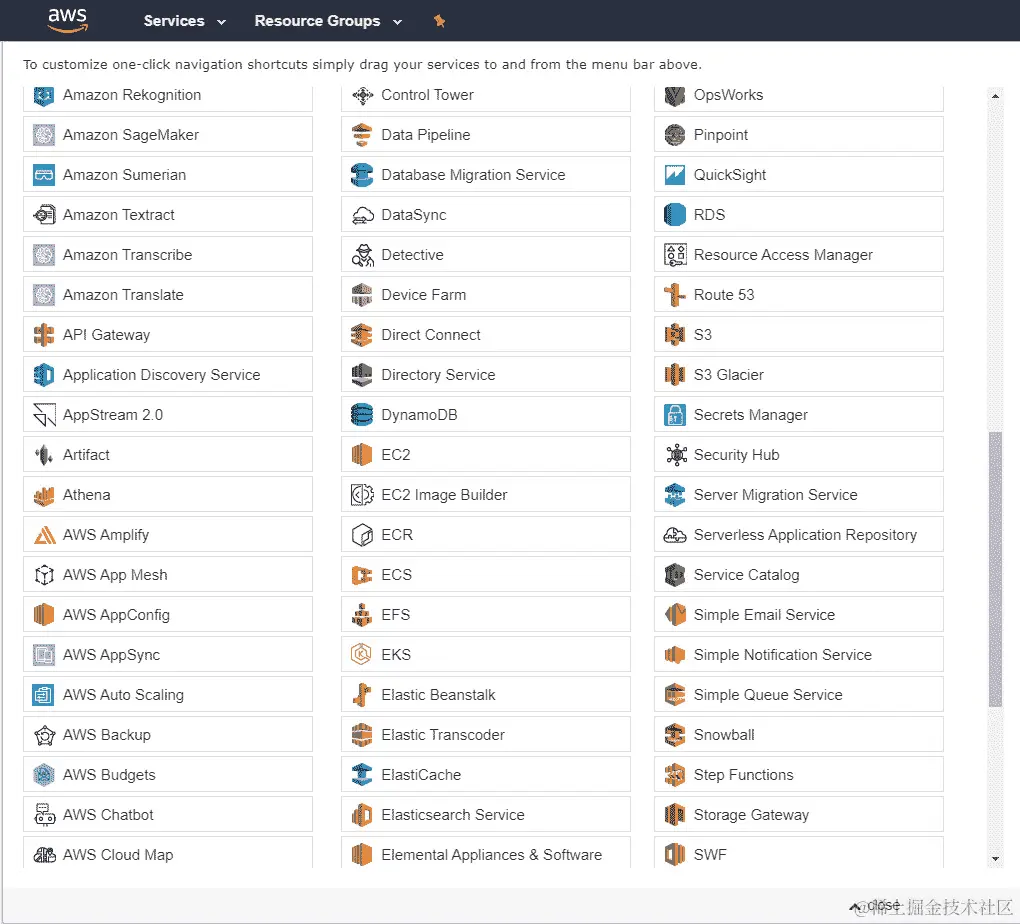This screenshot has height=924, width=1020.
Task: Click the Detective icon
Action: 362,255
